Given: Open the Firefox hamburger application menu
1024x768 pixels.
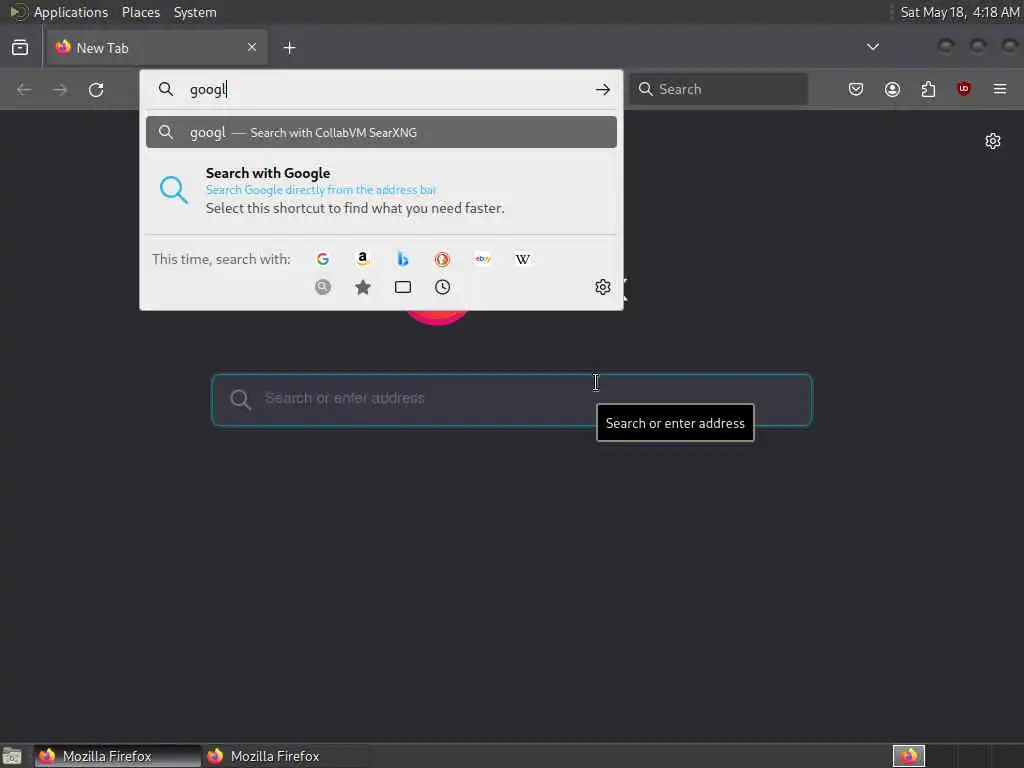Looking at the screenshot, I should (1000, 89).
